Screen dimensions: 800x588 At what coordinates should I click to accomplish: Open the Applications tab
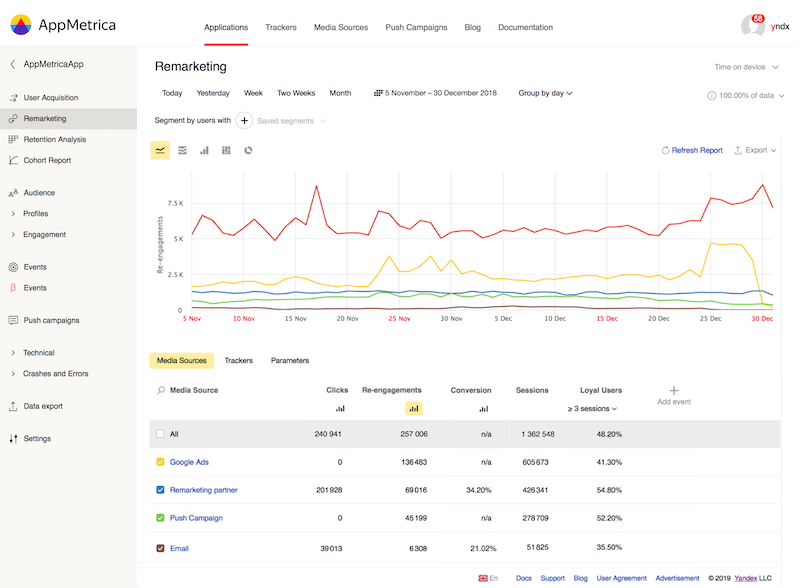tap(226, 27)
